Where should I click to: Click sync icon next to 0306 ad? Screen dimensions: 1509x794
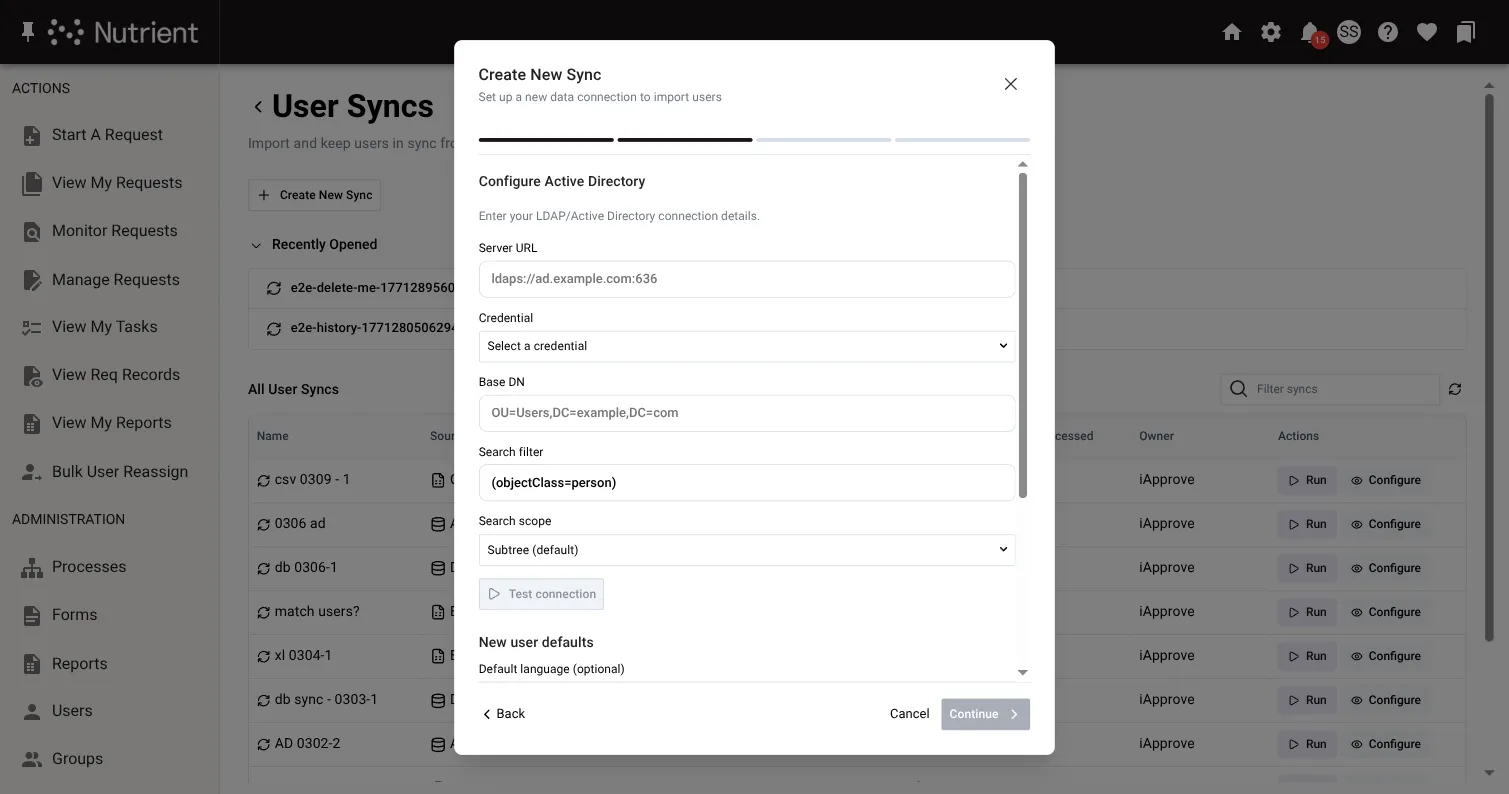tap(264, 524)
